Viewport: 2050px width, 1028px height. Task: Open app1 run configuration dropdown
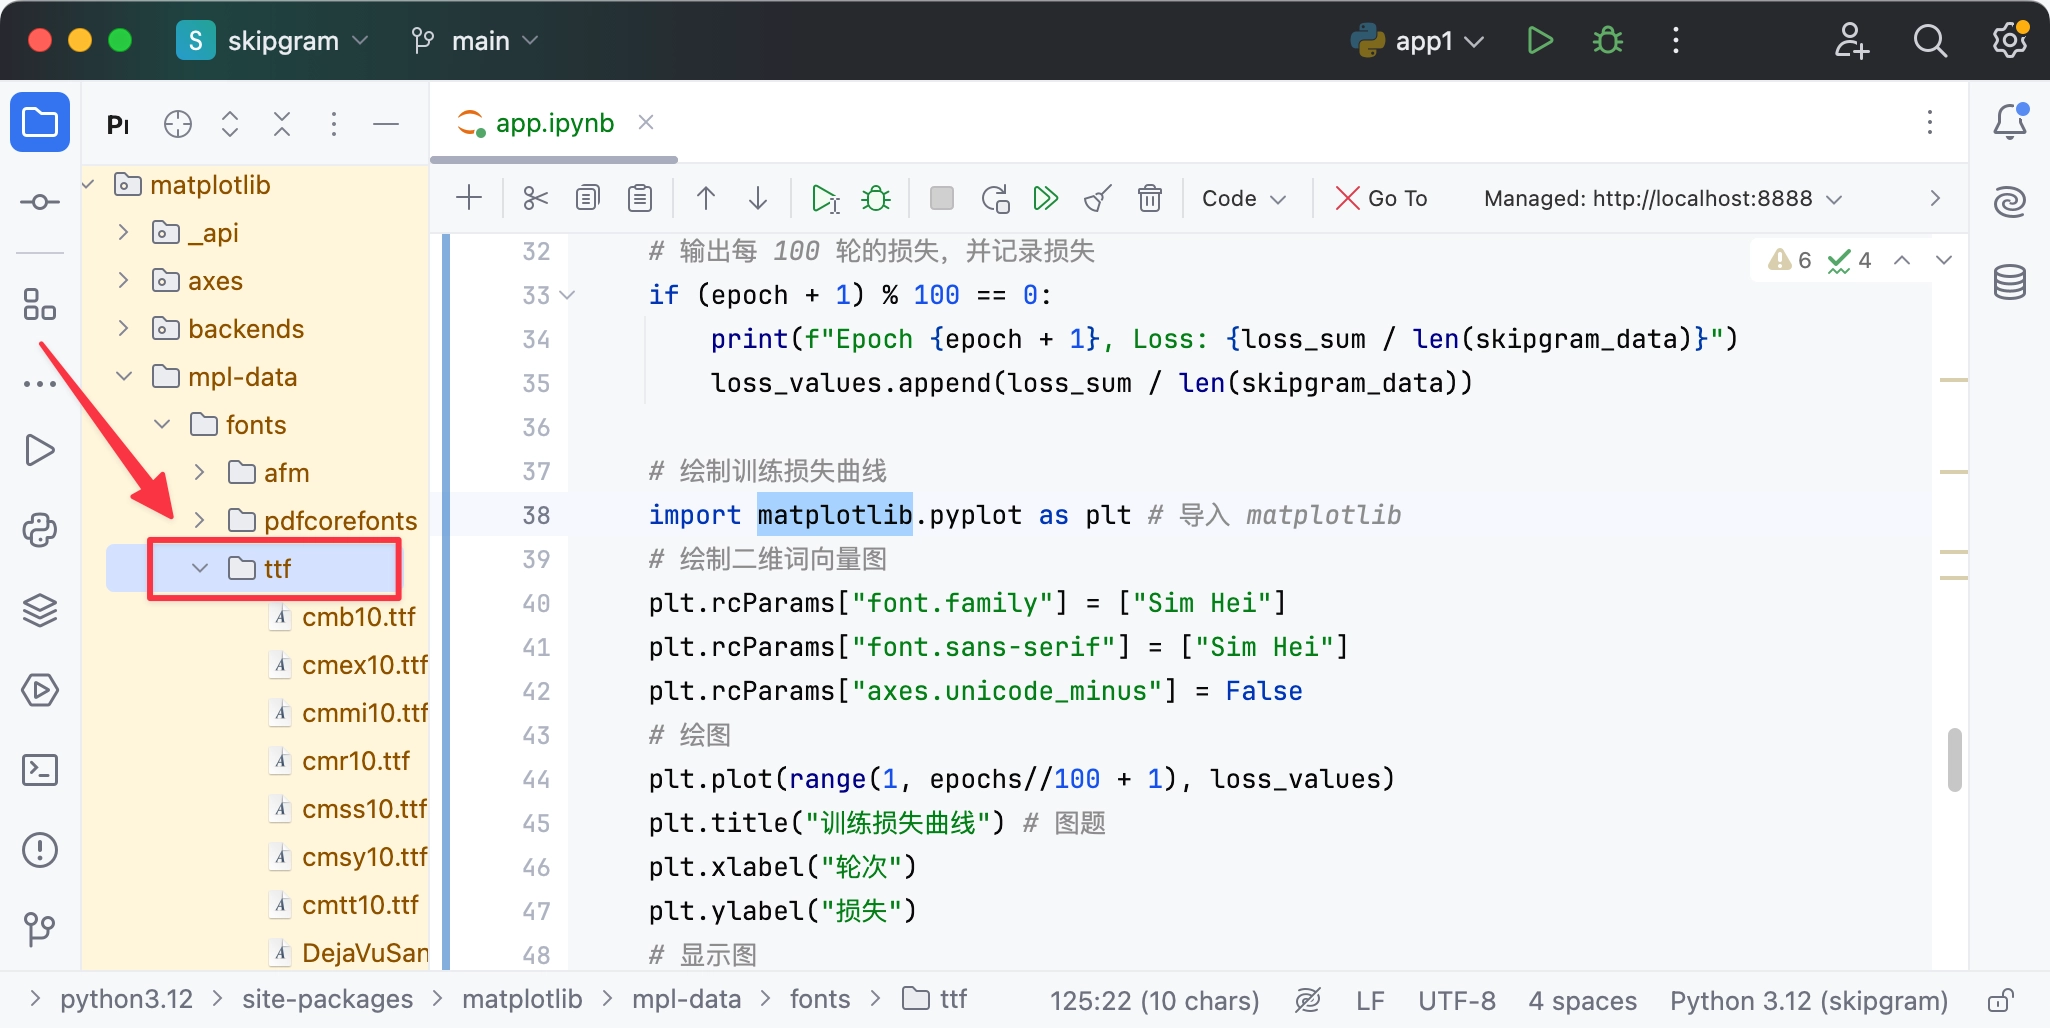(x=1417, y=40)
